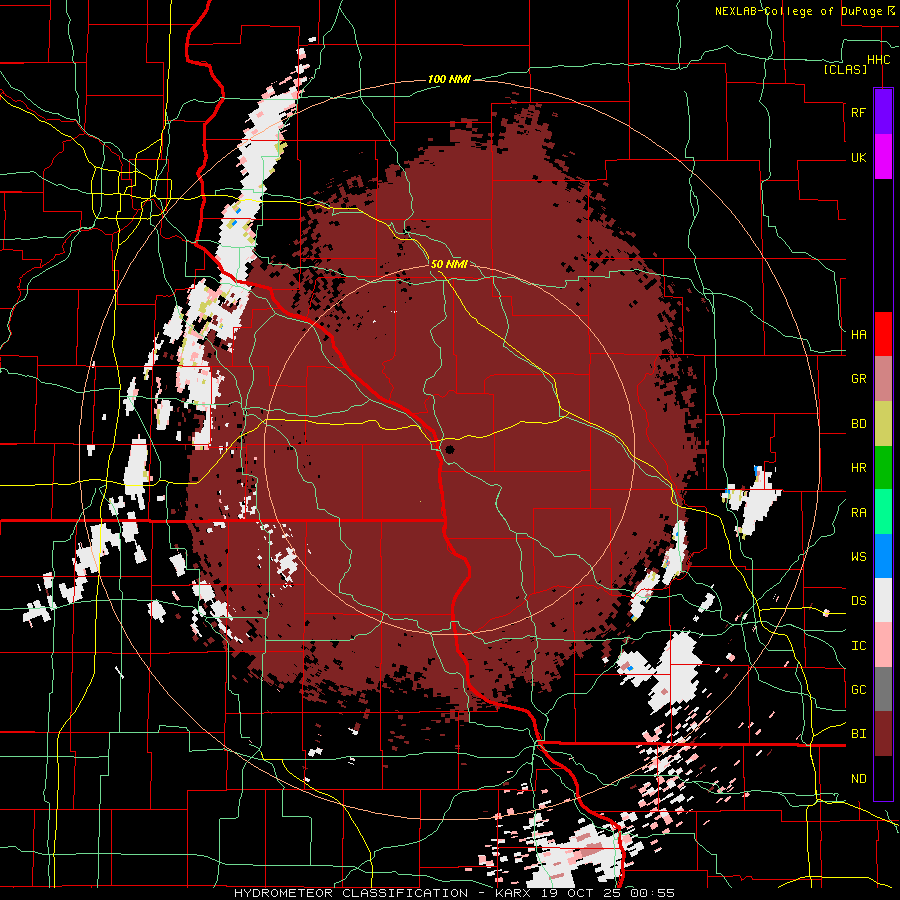Screen dimensions: 900x900
Task: Click the 19 OCT 25 date stamp
Action: coord(582,893)
